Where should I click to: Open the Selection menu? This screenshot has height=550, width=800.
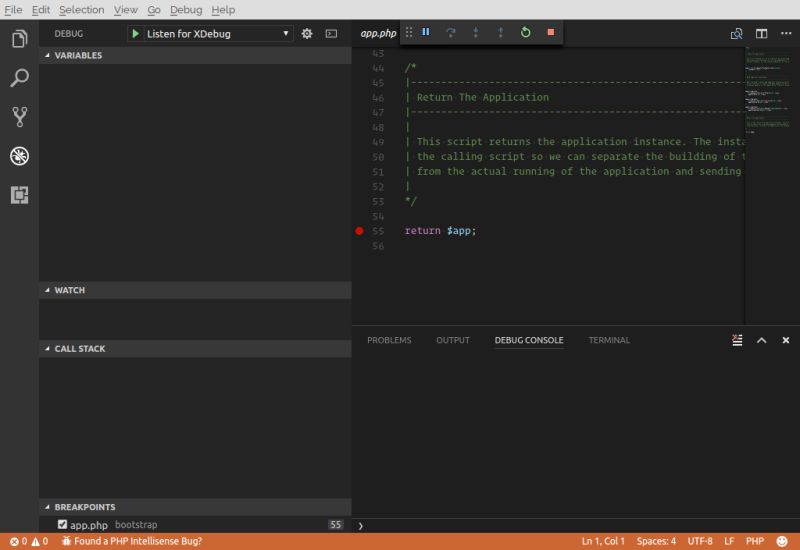click(x=82, y=10)
